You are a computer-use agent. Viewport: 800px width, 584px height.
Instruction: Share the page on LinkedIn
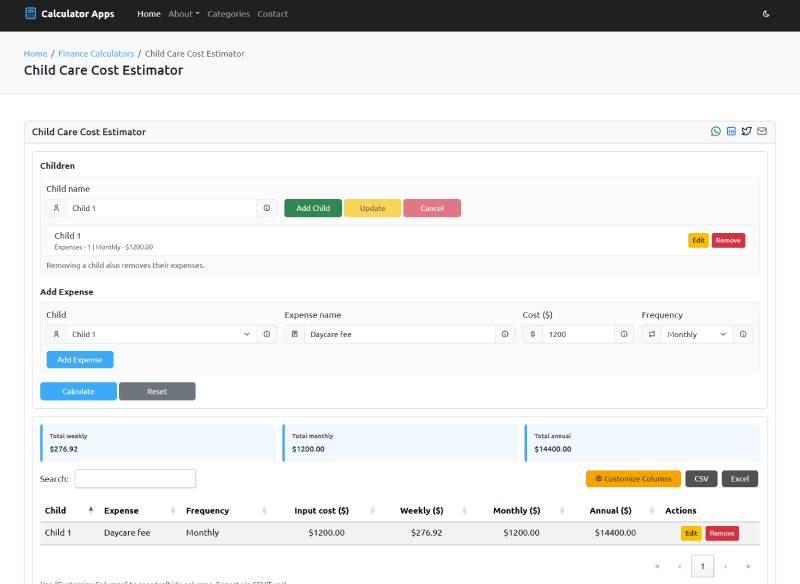click(x=731, y=131)
